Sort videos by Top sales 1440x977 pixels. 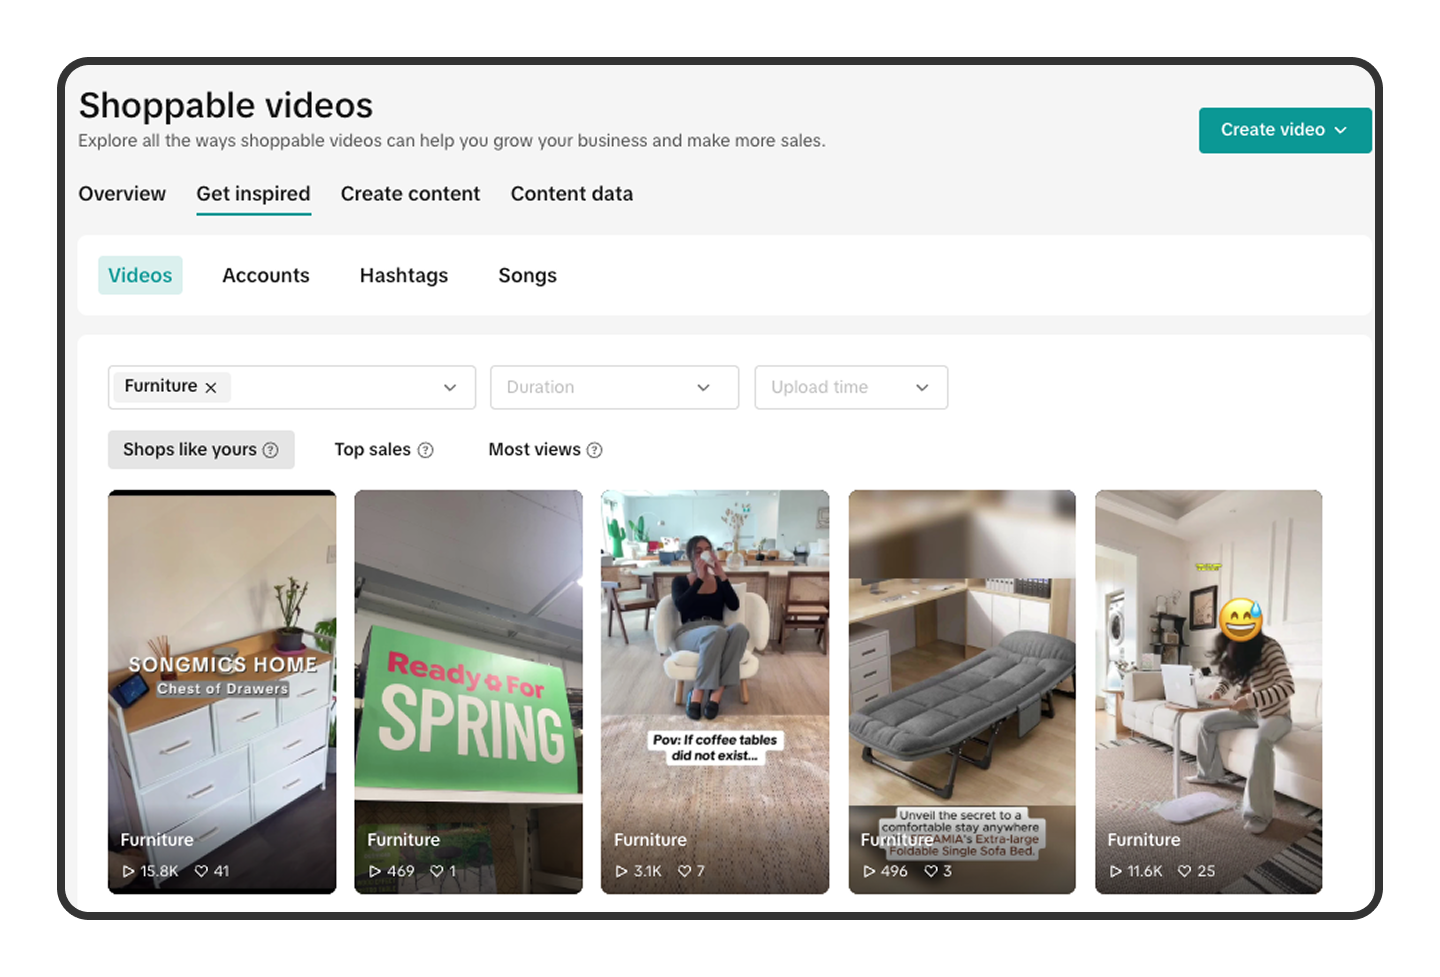pyautogui.click(x=373, y=450)
